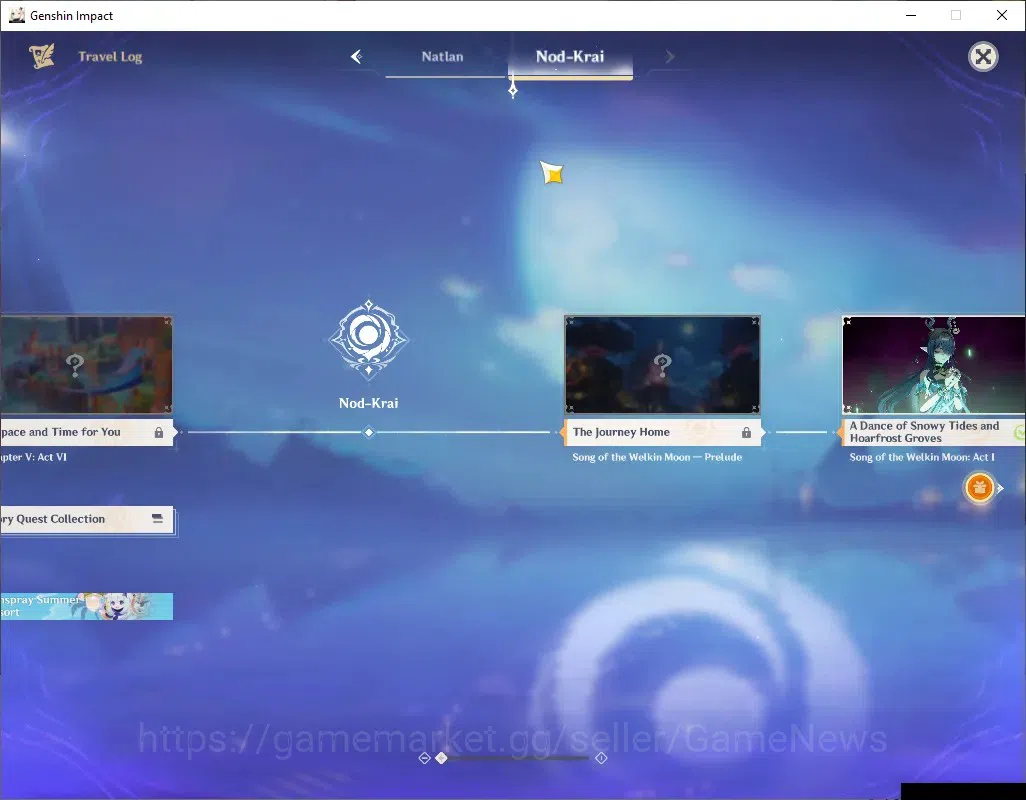
Task: Open the Summer Resort event banner
Action: point(86,606)
